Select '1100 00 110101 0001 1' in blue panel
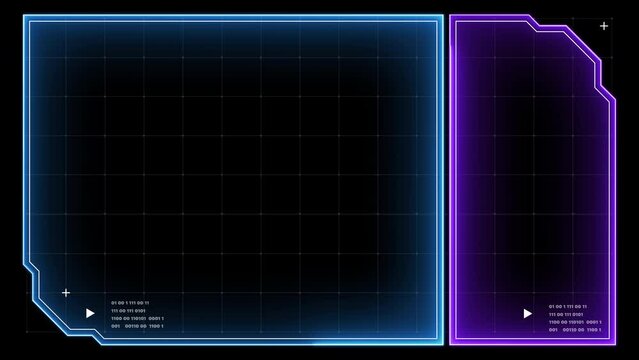The width and height of the screenshot is (639, 360). (x=137, y=318)
